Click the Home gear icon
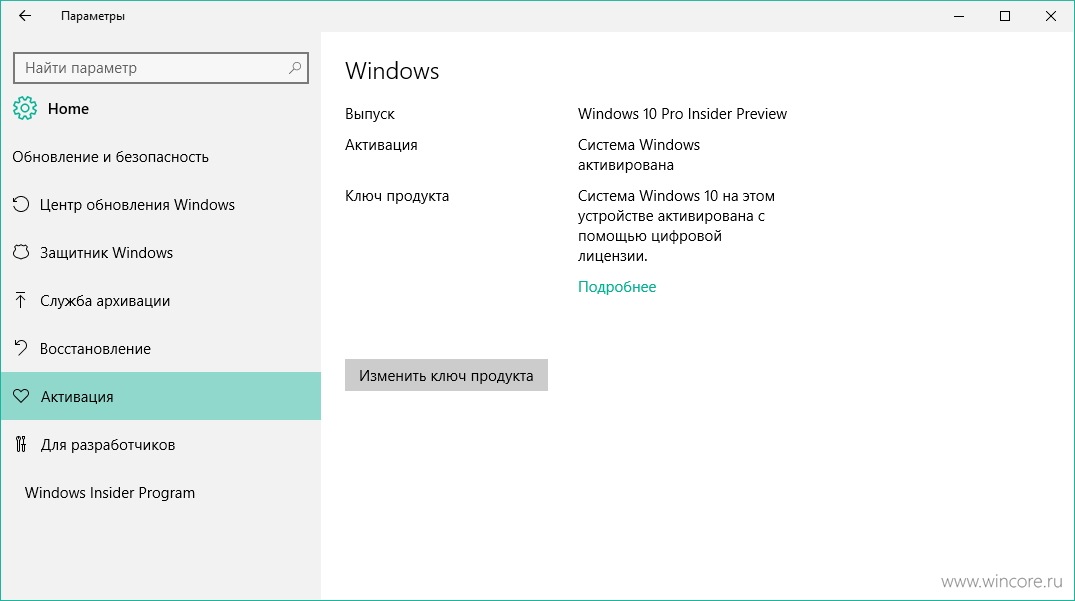 coord(25,108)
